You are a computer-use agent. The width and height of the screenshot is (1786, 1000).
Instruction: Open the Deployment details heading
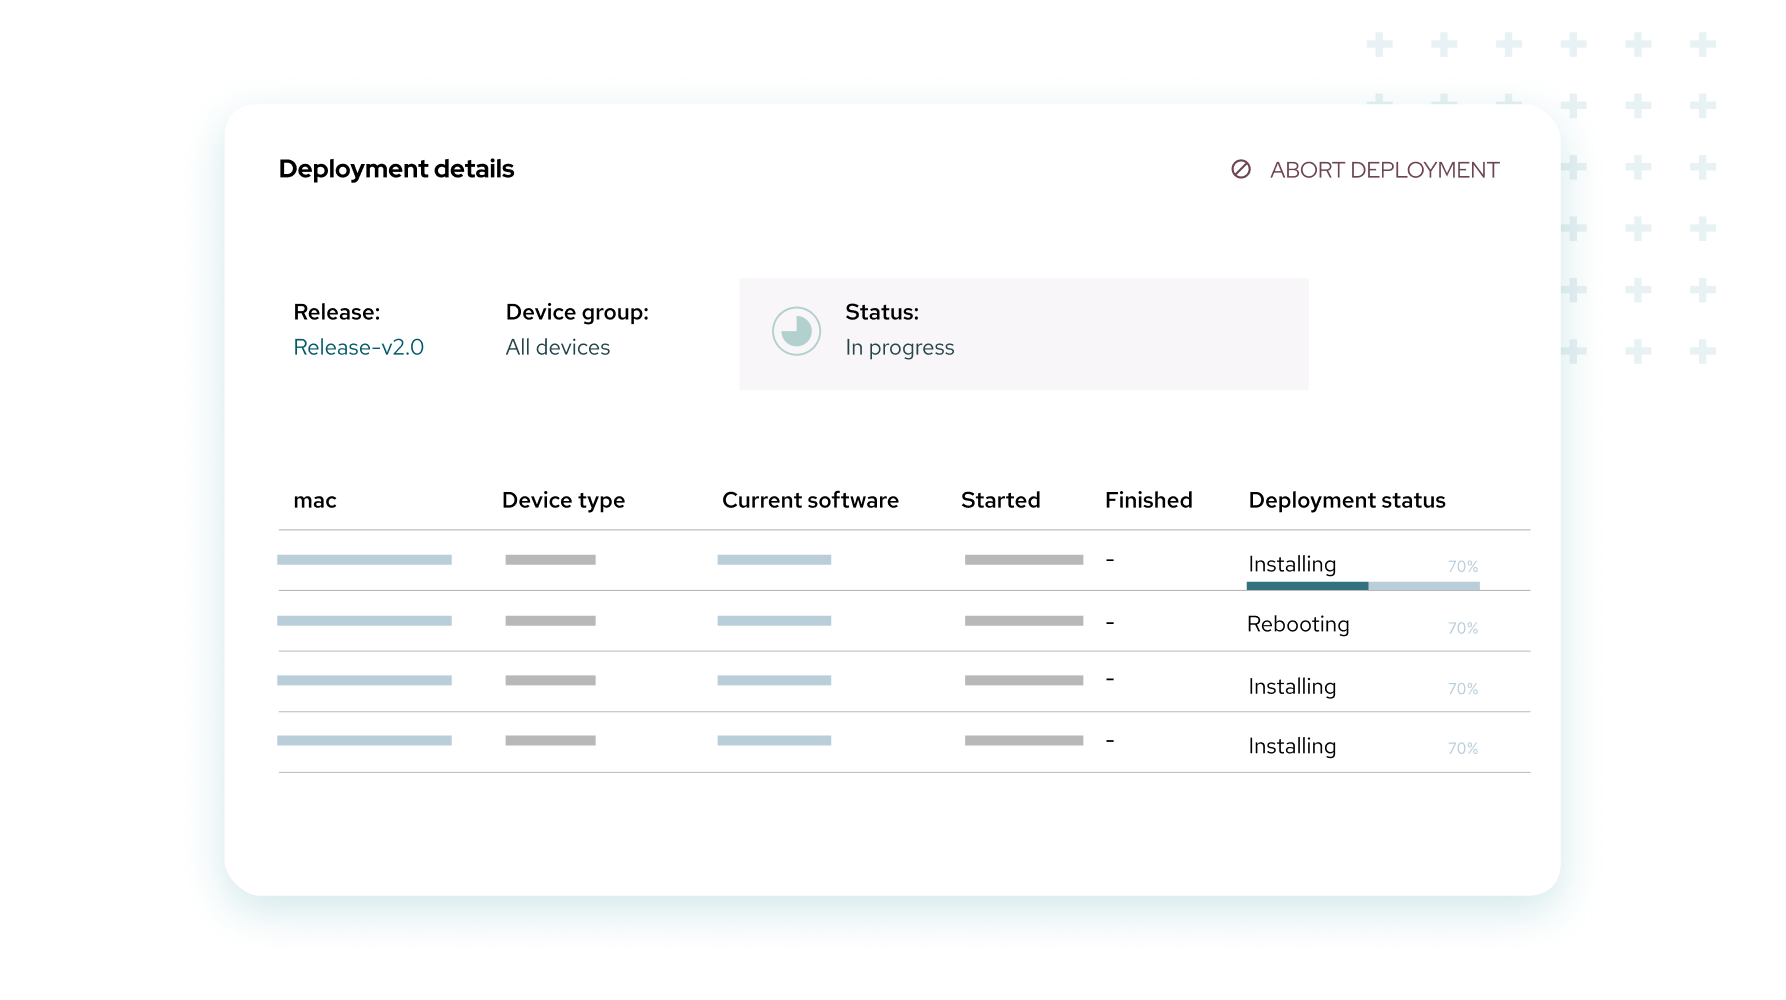pos(396,168)
